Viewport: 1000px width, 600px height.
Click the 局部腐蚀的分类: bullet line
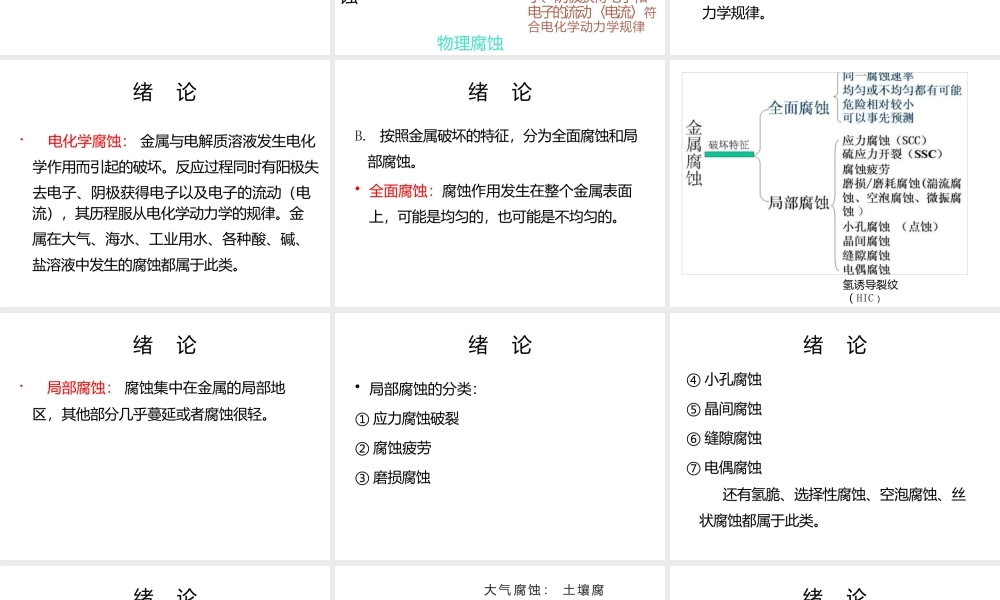423,389
